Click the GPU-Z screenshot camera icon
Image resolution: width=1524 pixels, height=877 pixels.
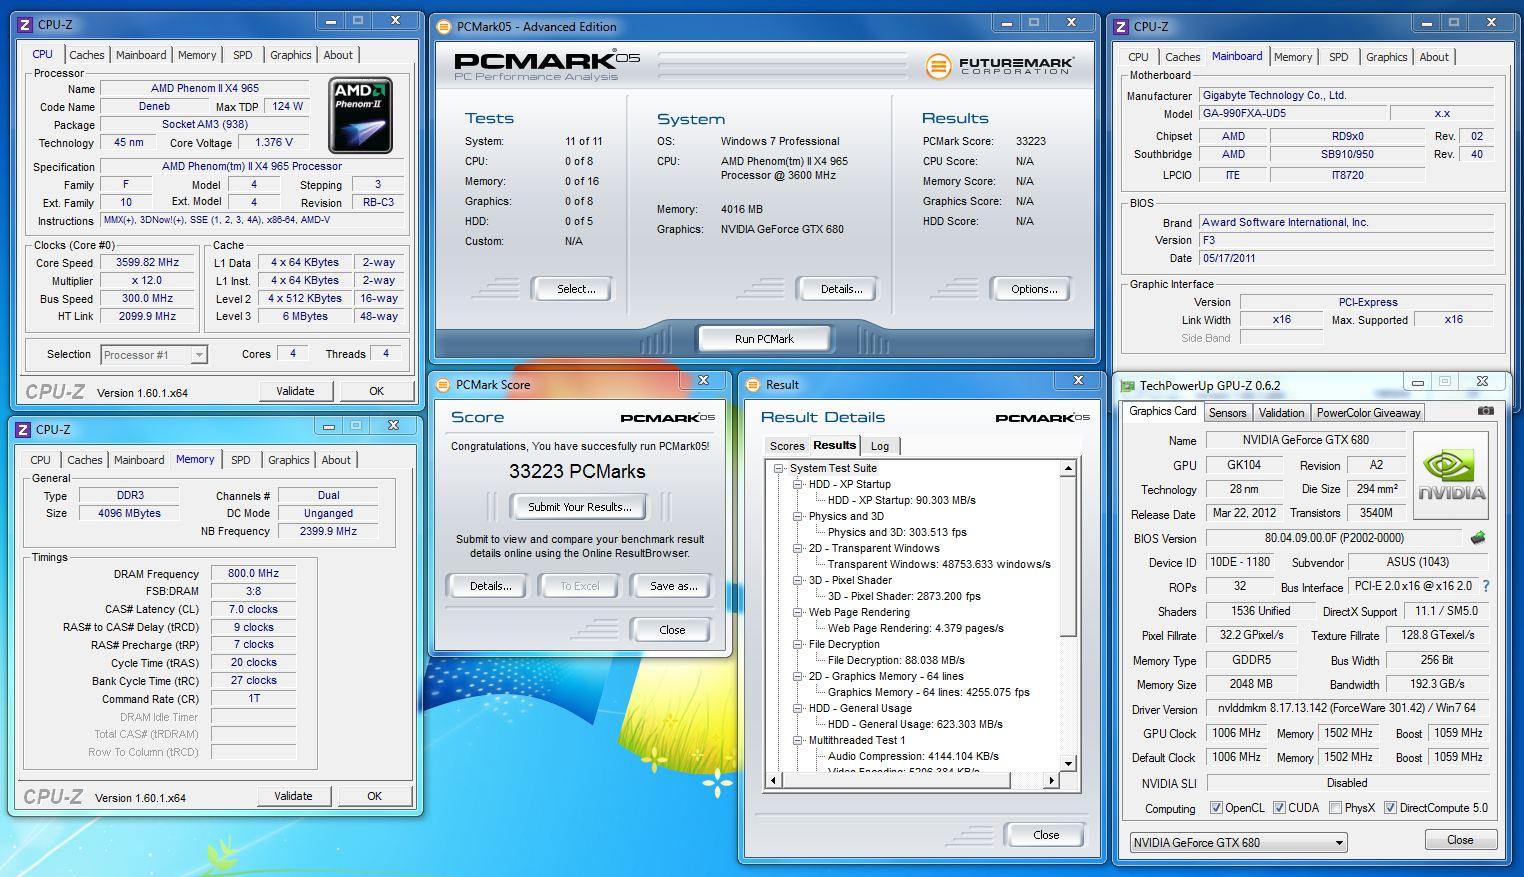[1486, 411]
